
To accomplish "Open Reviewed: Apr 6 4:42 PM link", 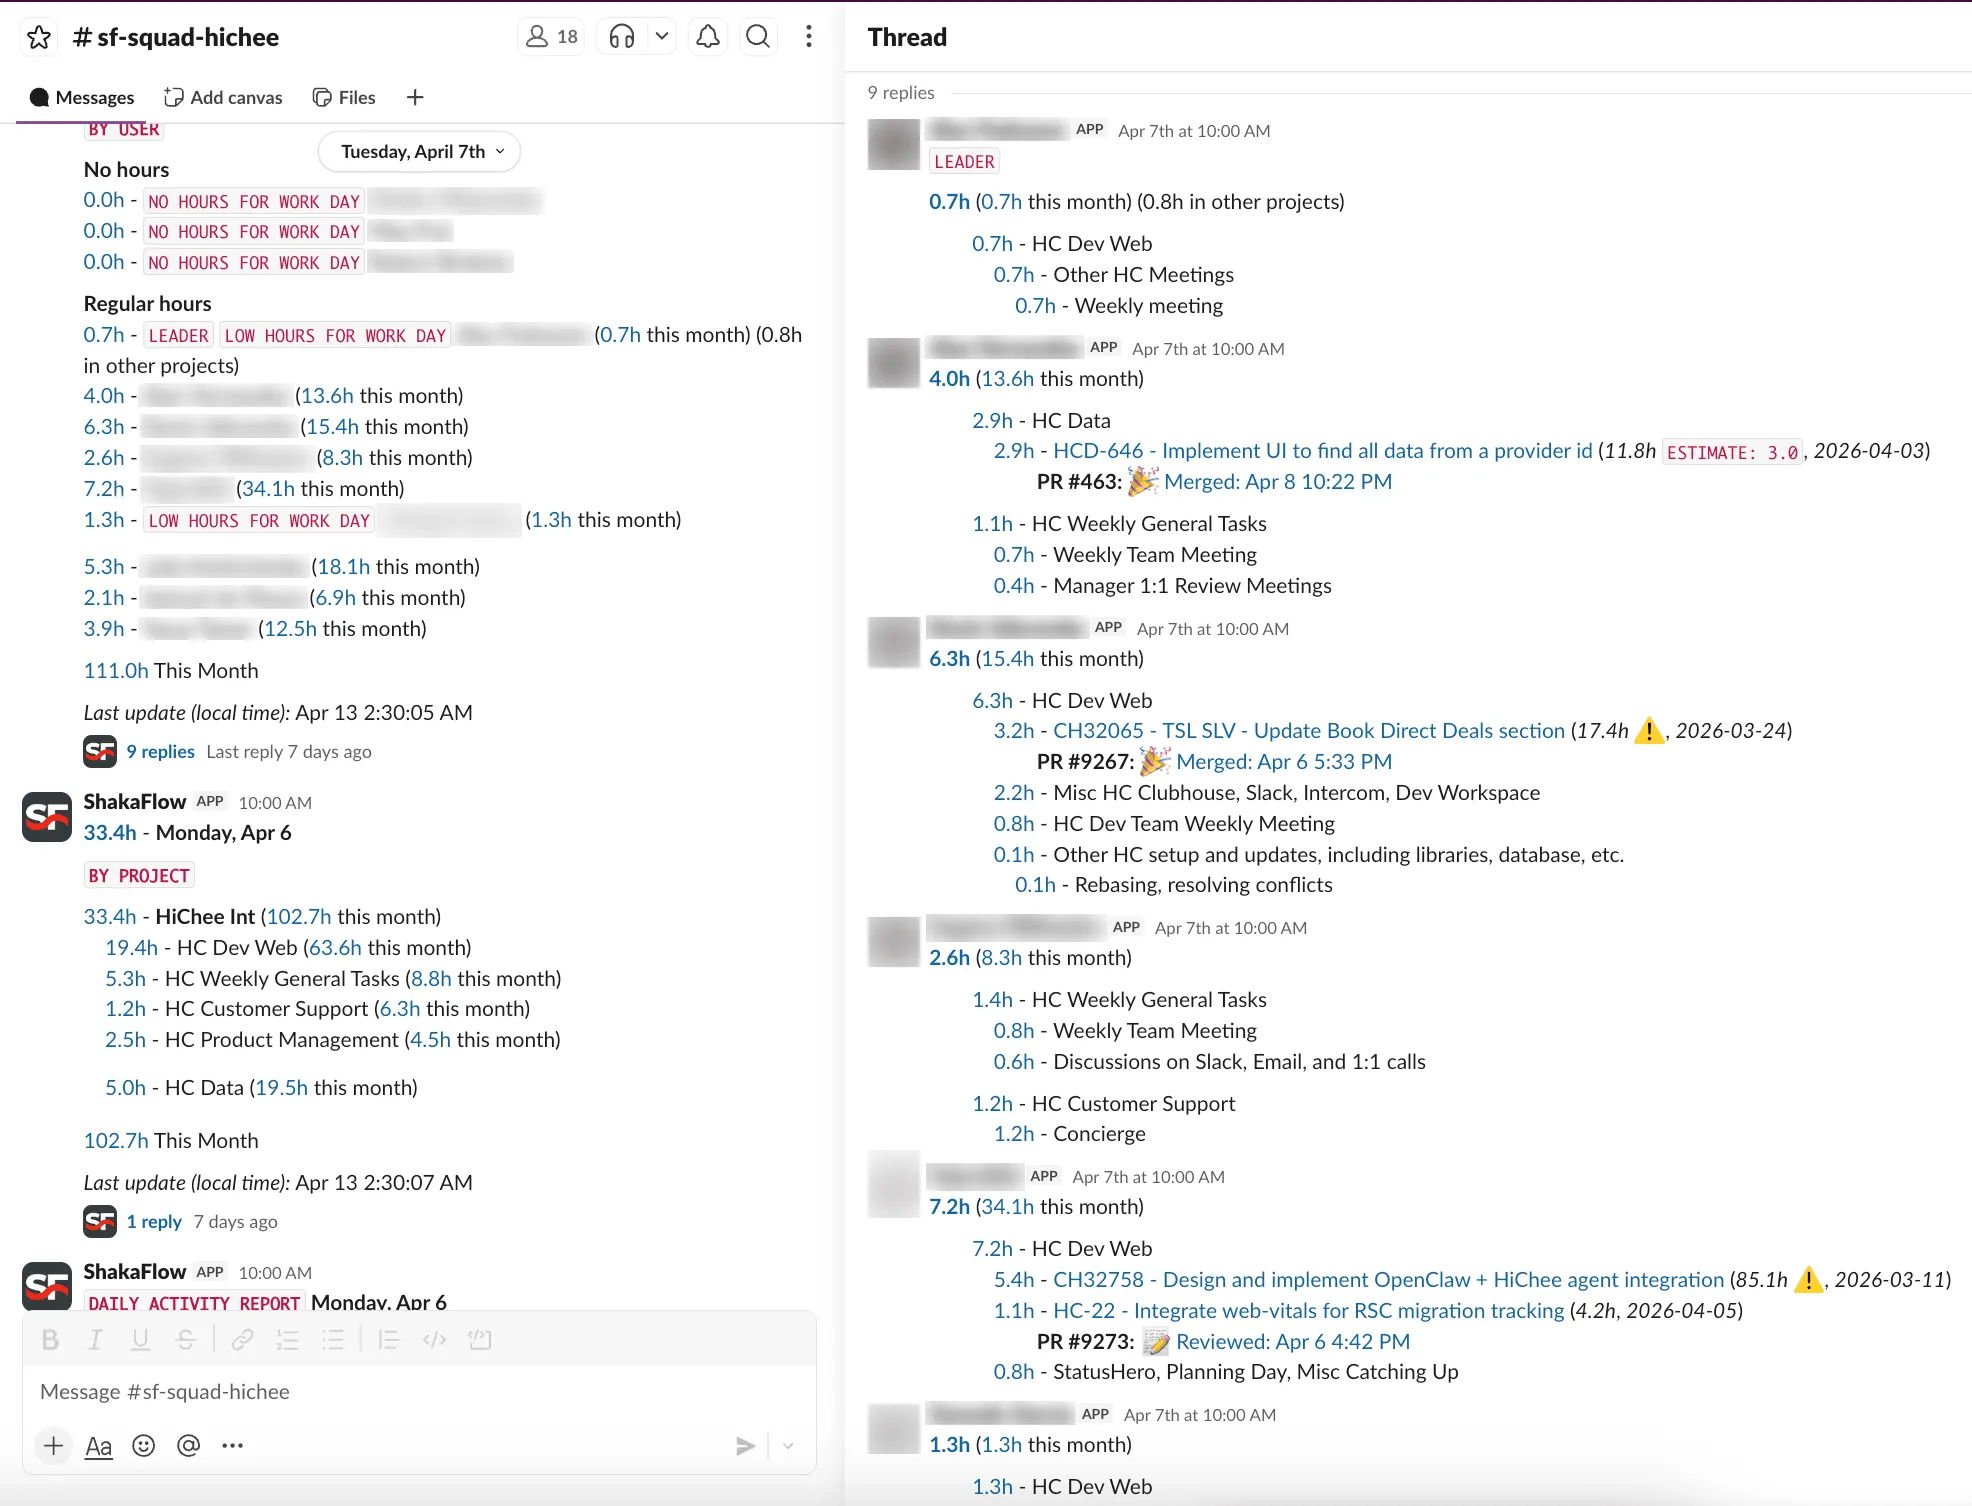I will [x=1293, y=1342].
